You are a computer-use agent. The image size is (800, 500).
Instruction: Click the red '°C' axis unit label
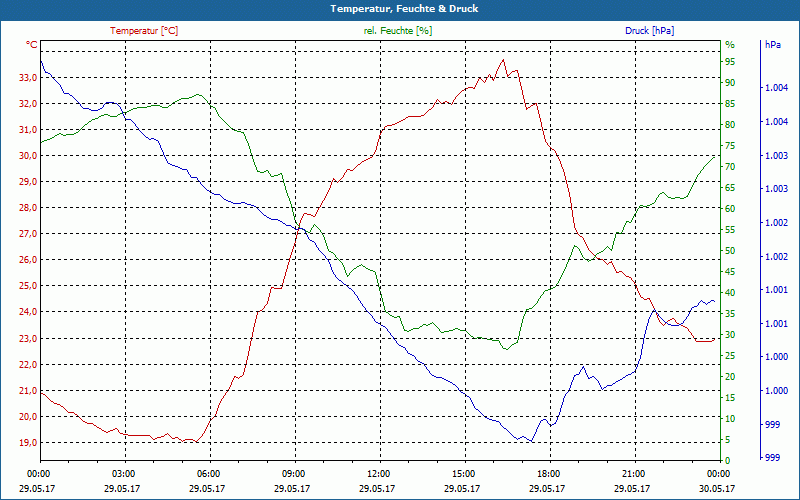coord(32,45)
